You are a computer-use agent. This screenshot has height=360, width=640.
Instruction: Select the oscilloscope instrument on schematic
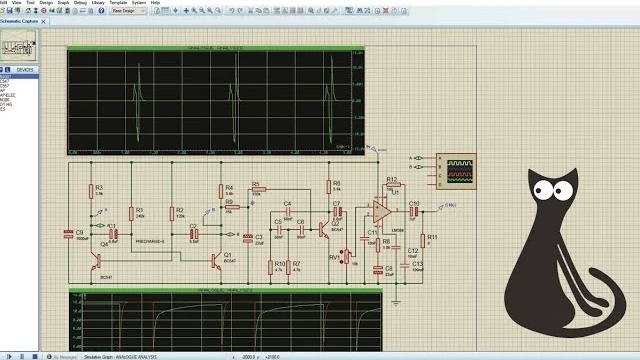[x=456, y=171]
